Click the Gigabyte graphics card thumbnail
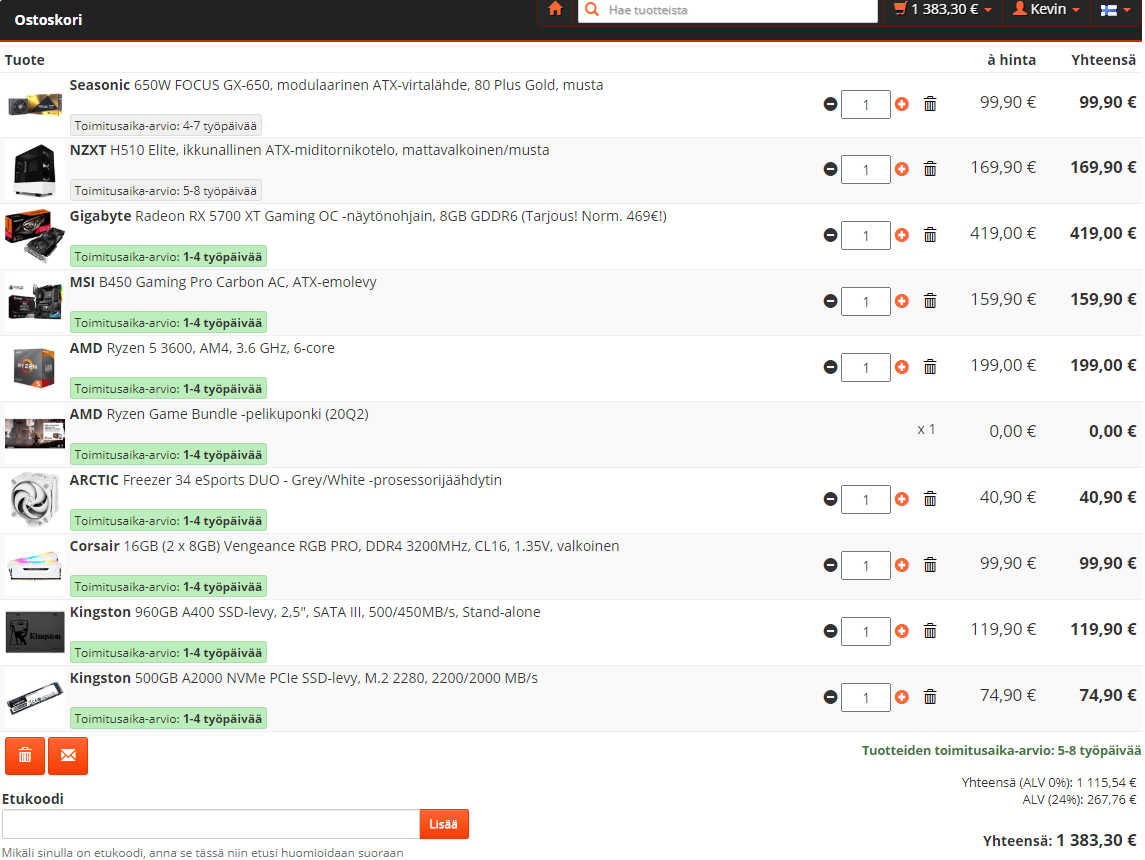1145x860 pixels. coord(35,236)
